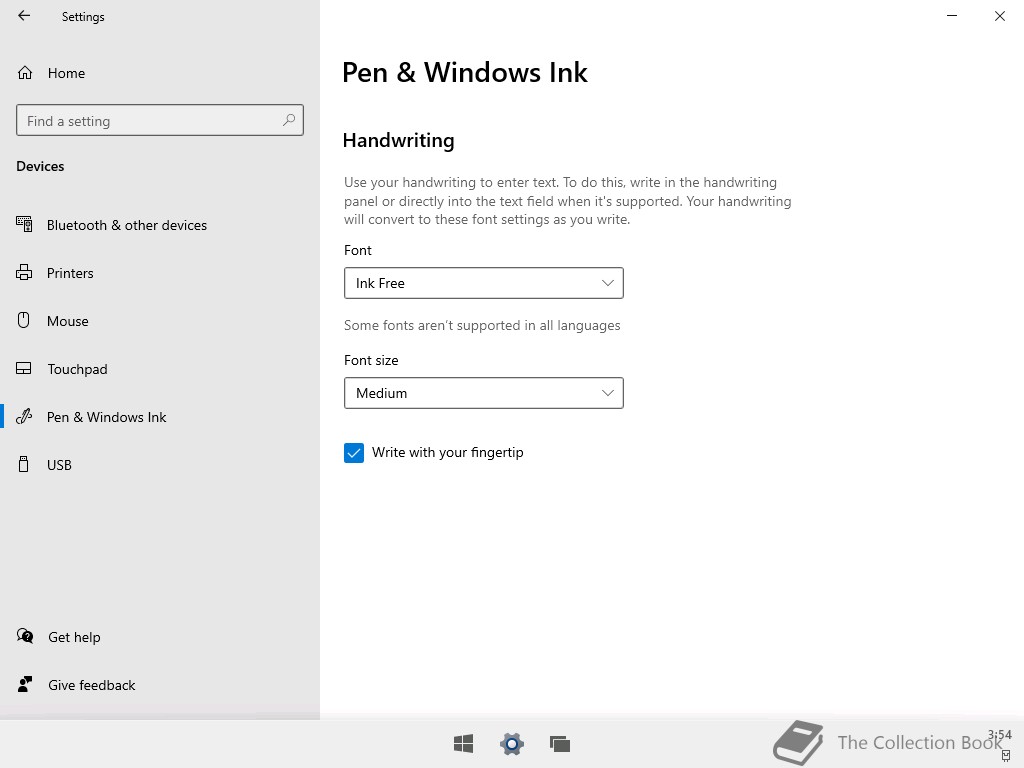Viewport: 1024px width, 768px height.
Task: Click the Pen & Windows Ink page title
Action: [465, 72]
